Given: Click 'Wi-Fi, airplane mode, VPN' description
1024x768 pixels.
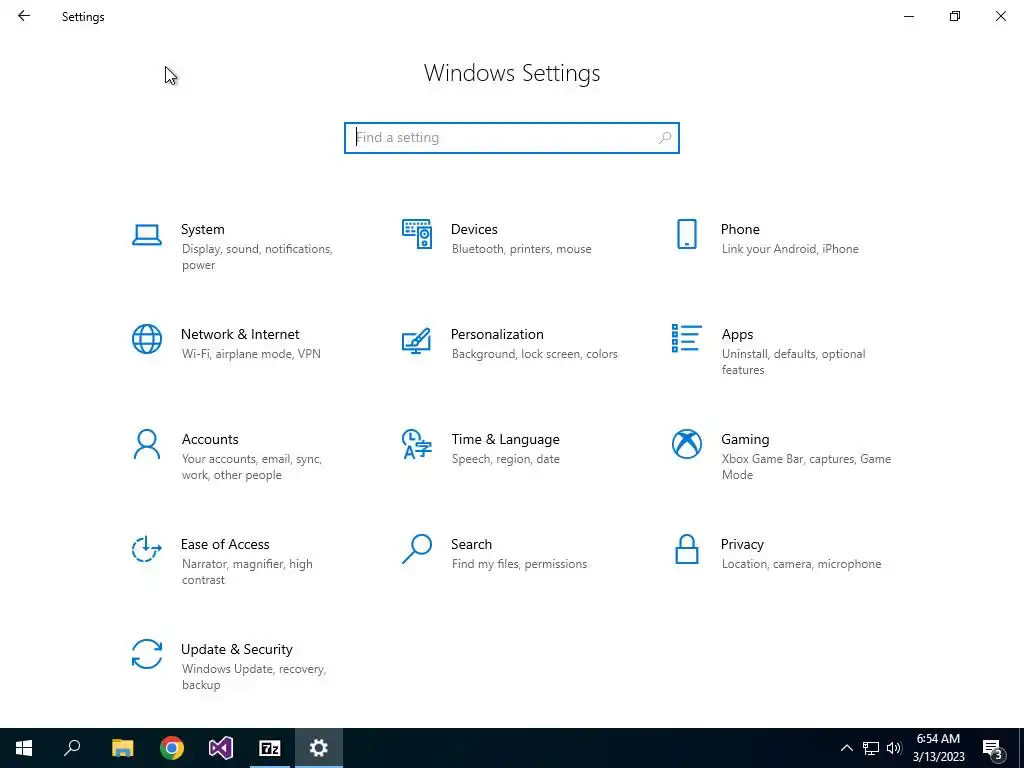Looking at the screenshot, I should [251, 354].
